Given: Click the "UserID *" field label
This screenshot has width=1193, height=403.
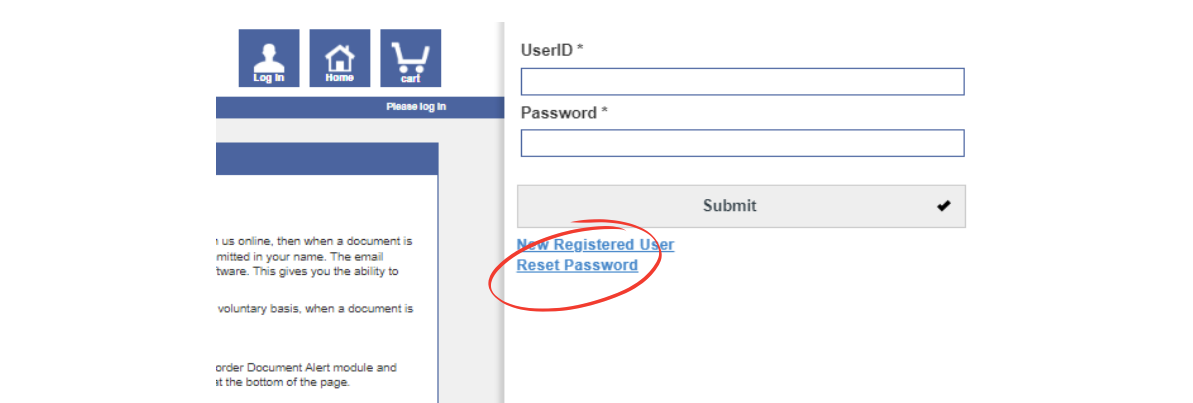Looking at the screenshot, I should pyautogui.click(x=552, y=49).
